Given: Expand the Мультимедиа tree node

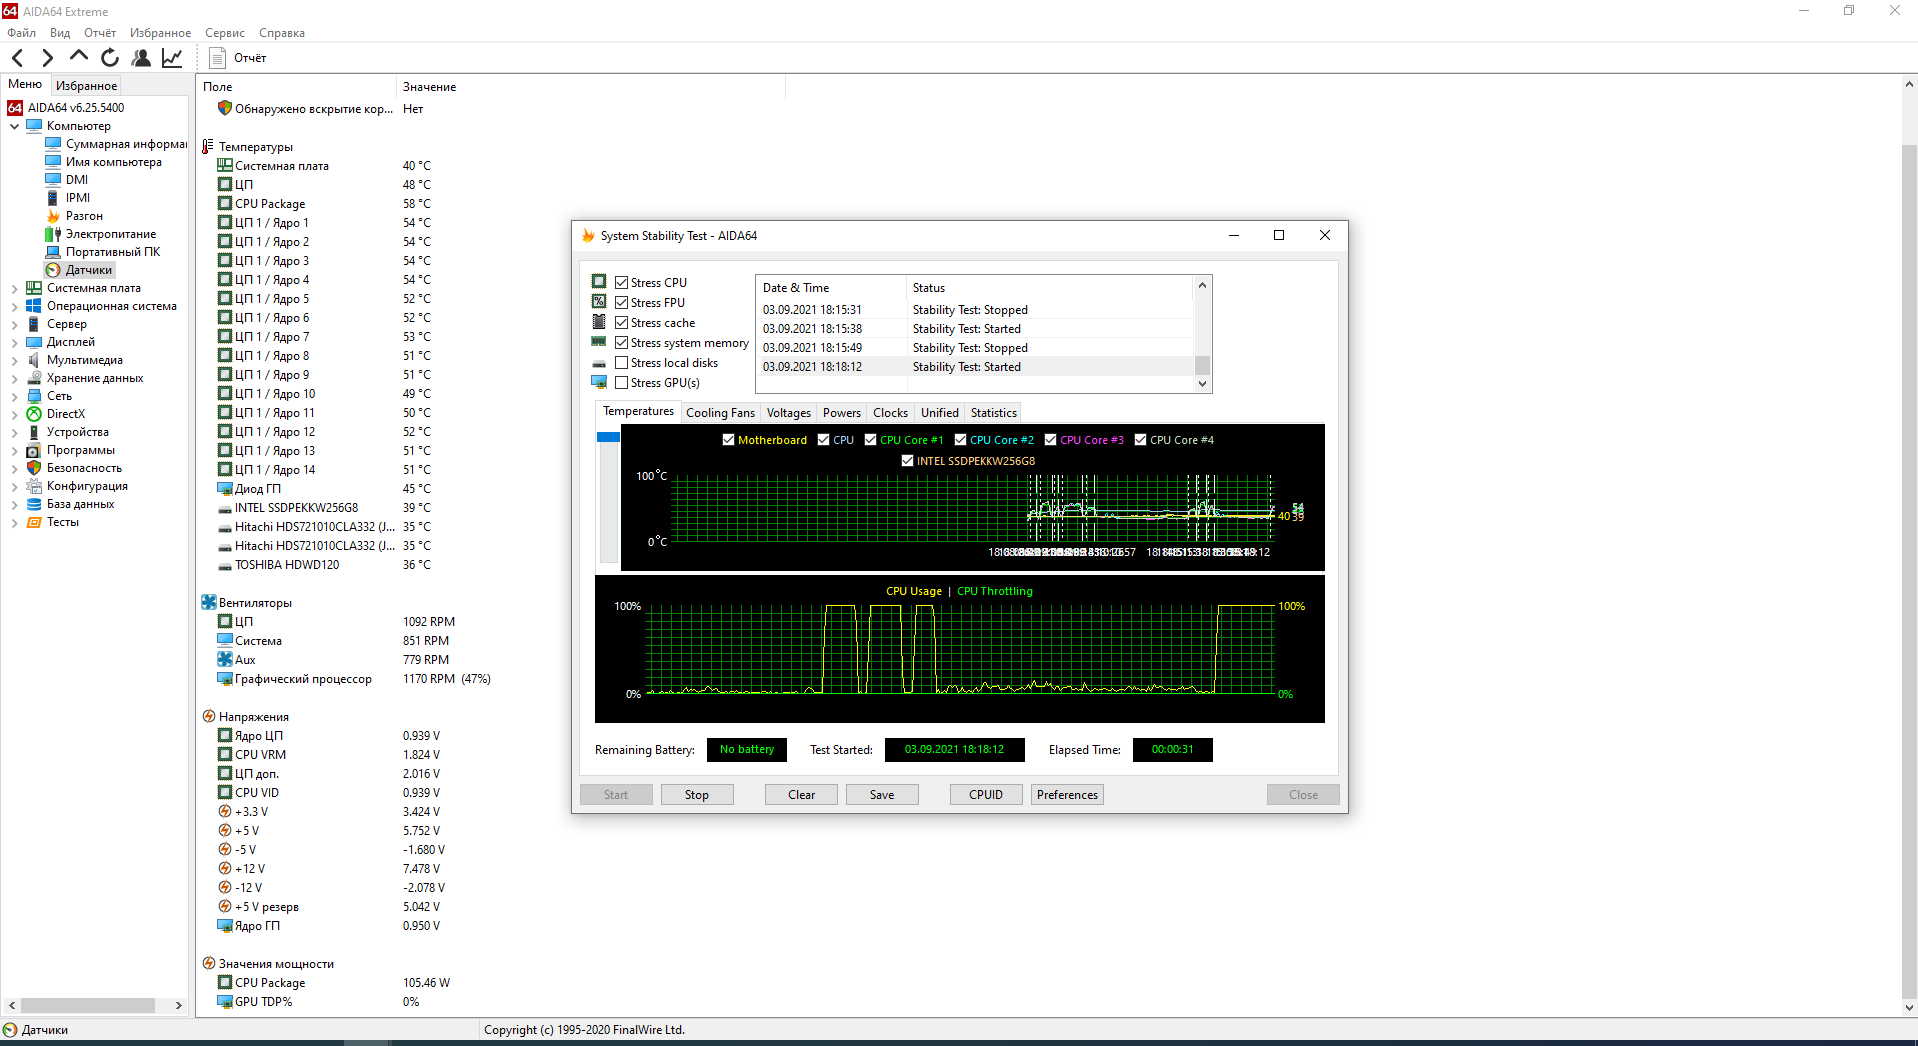Looking at the screenshot, I should click(x=14, y=360).
